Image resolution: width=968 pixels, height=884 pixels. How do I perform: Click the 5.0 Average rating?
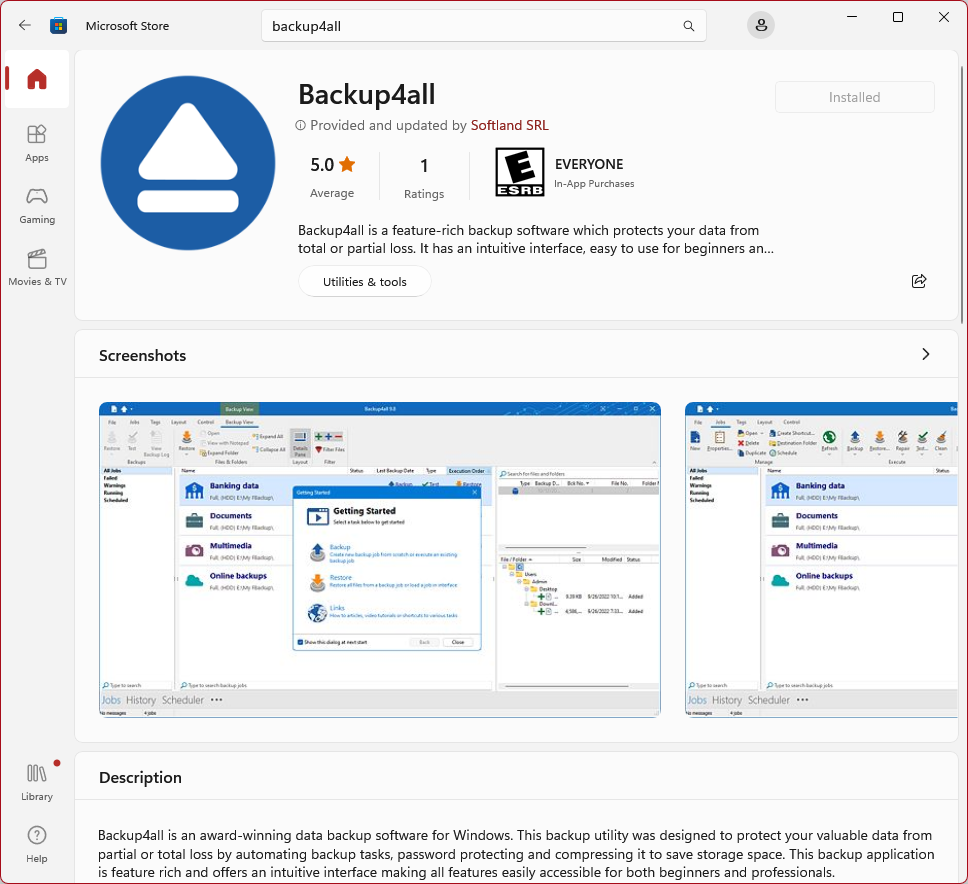click(332, 176)
